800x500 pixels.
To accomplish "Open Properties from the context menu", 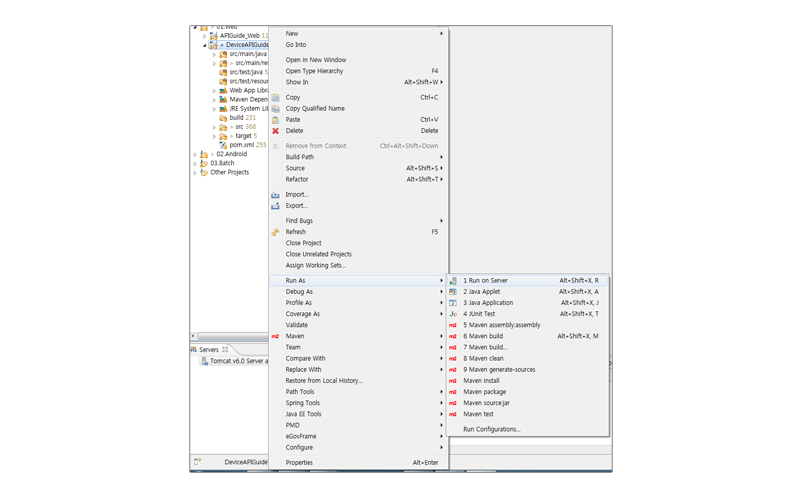I will click(299, 463).
